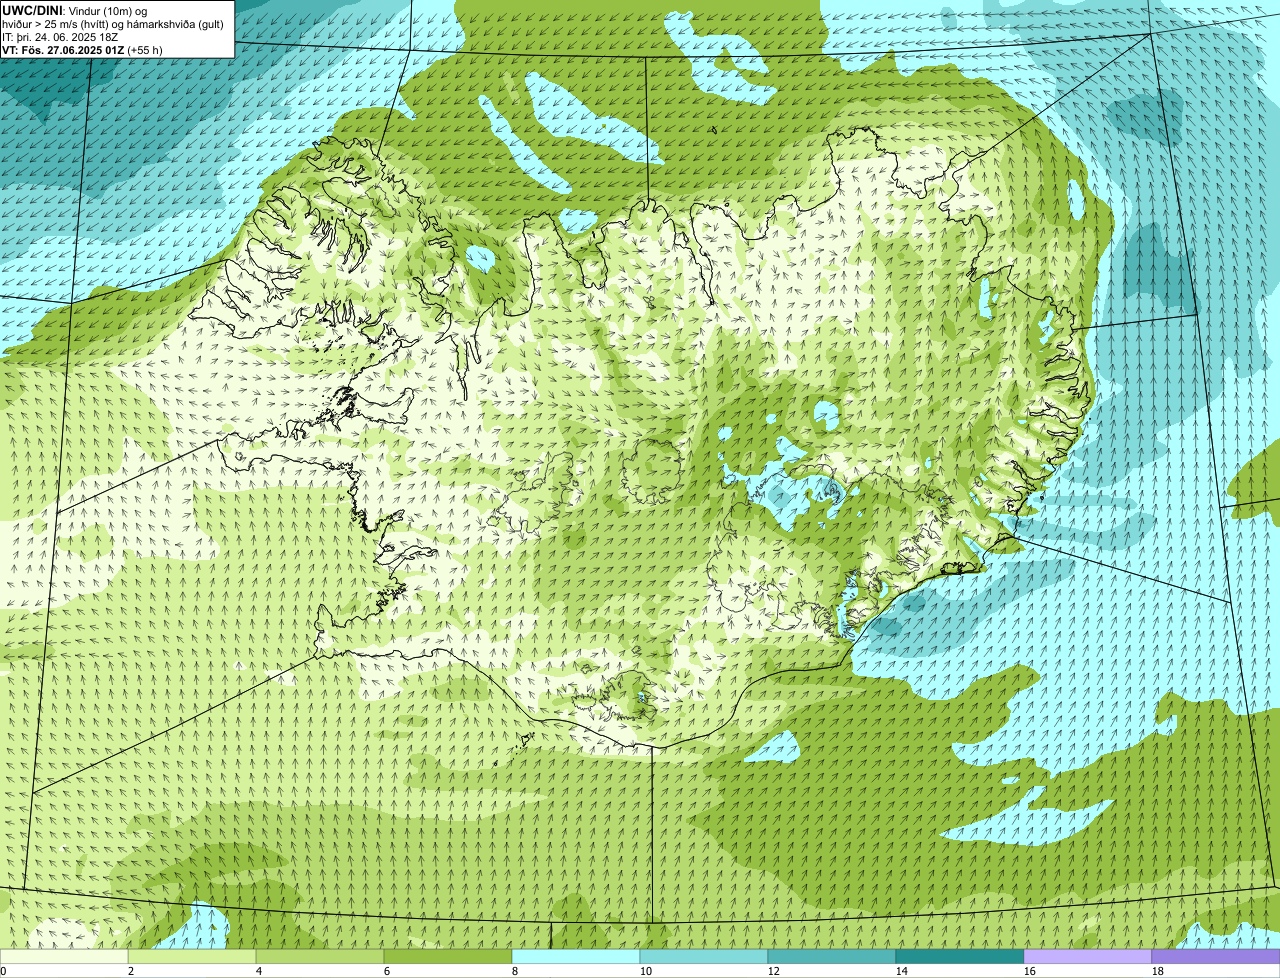Click the '2' label on the wind scale

point(131,971)
